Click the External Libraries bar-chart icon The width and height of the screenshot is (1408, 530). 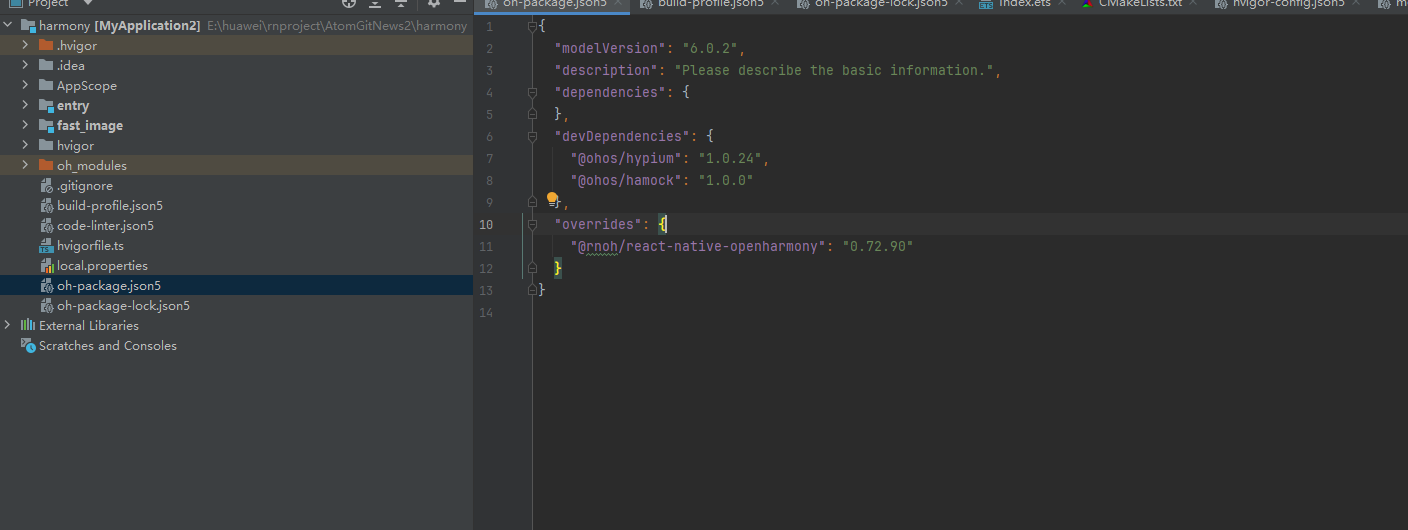point(28,326)
